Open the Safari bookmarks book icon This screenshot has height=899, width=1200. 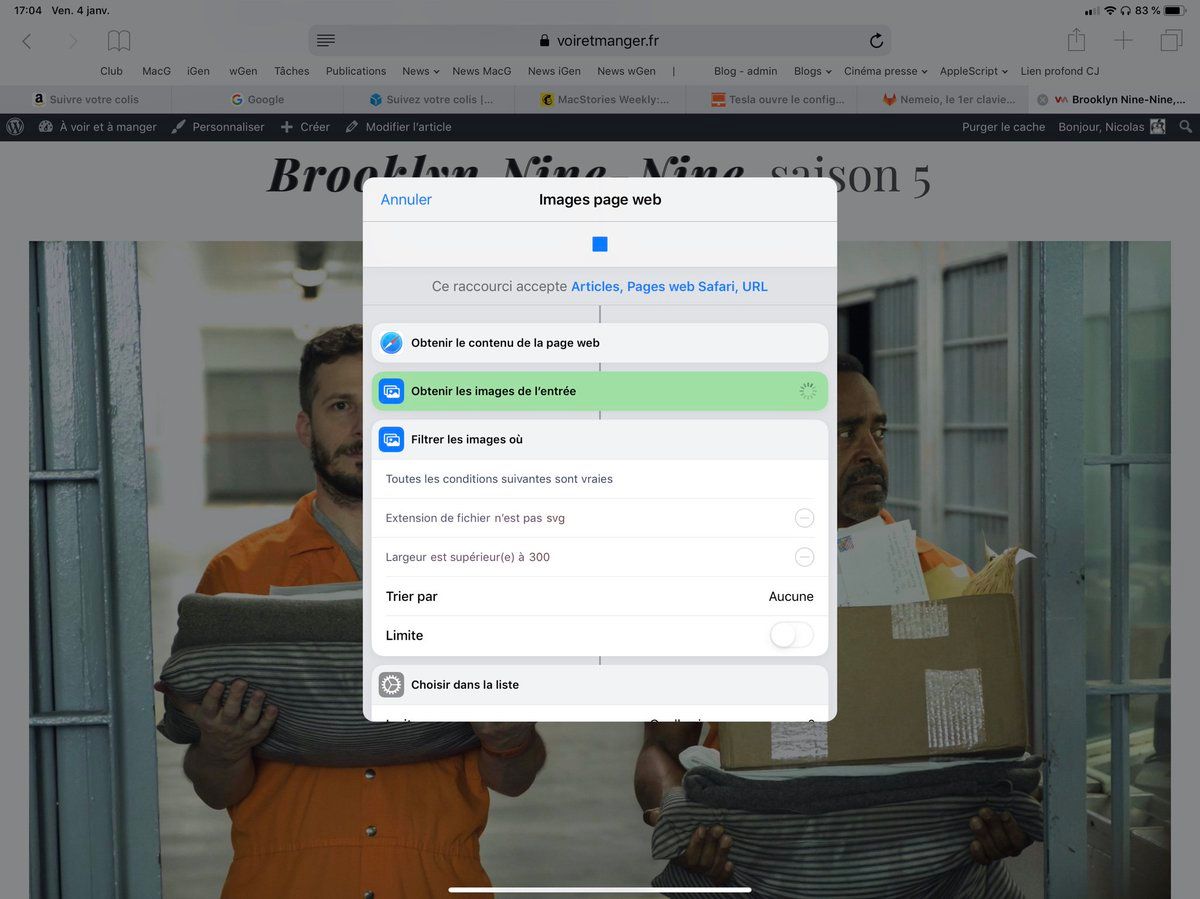[119, 41]
